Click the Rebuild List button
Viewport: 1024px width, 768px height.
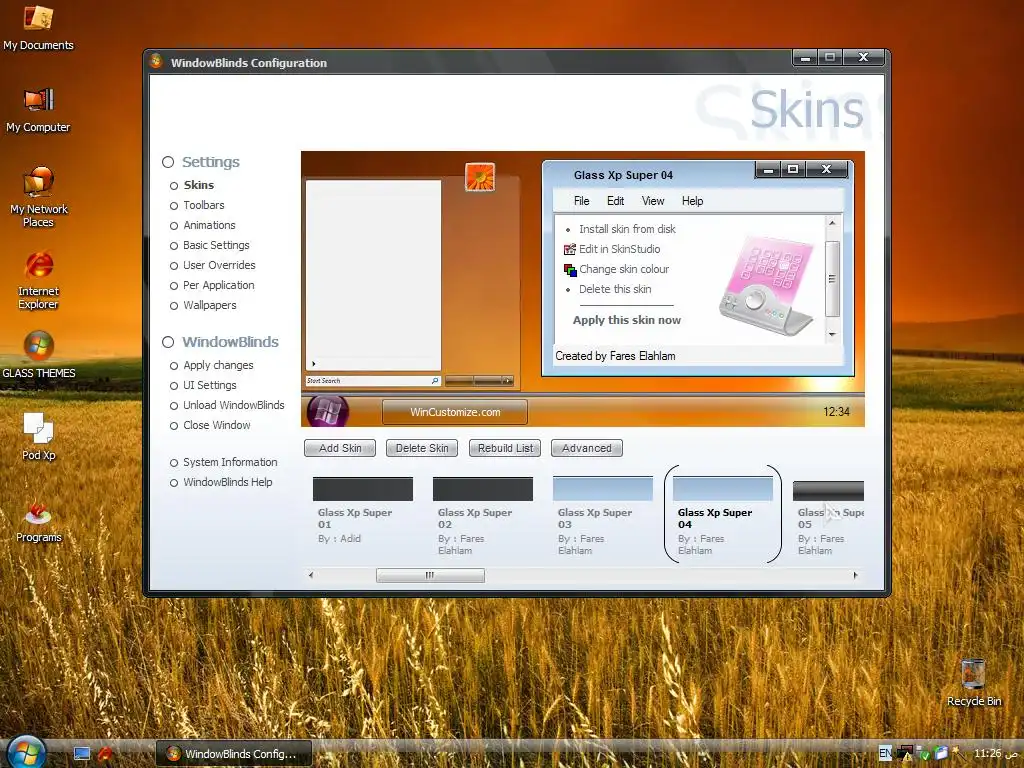[x=505, y=449]
